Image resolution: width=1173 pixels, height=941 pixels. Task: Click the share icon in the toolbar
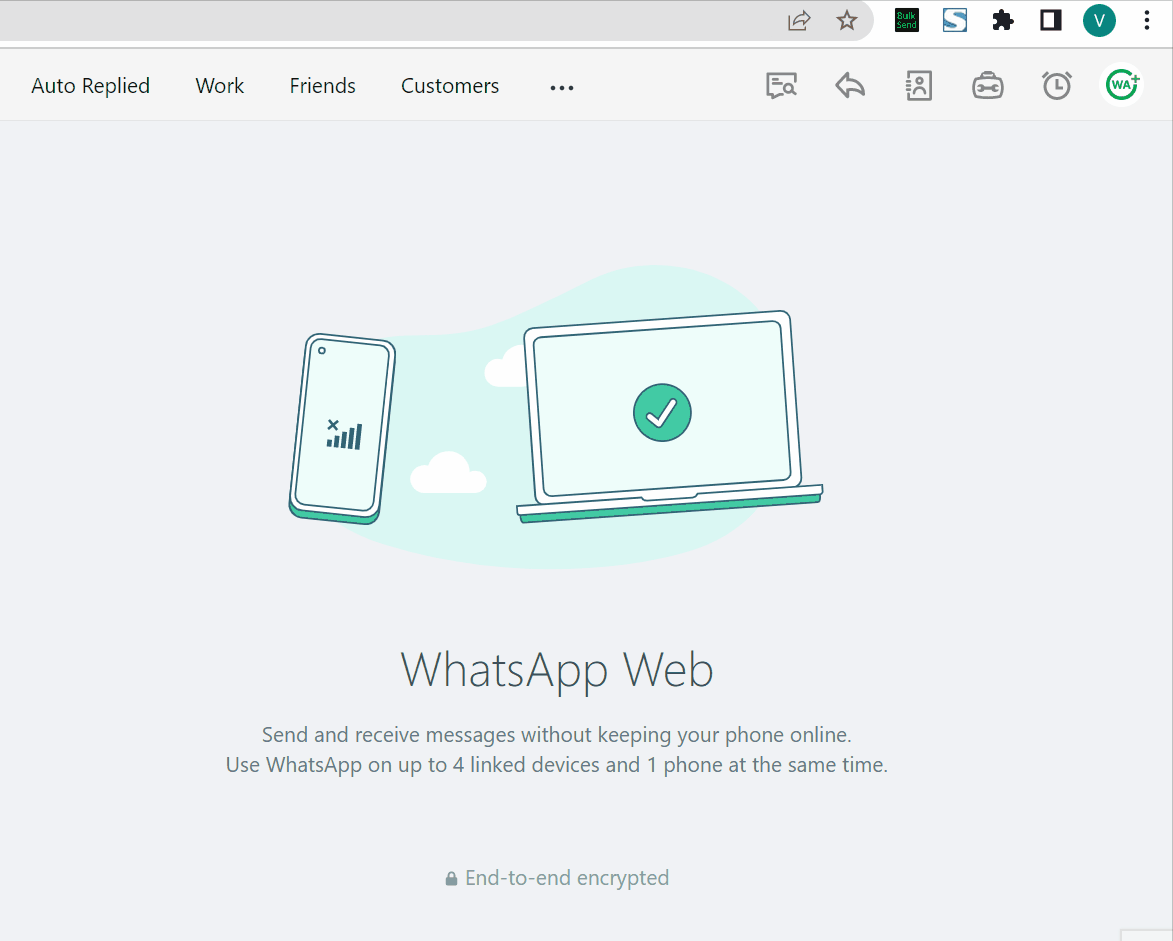click(798, 20)
